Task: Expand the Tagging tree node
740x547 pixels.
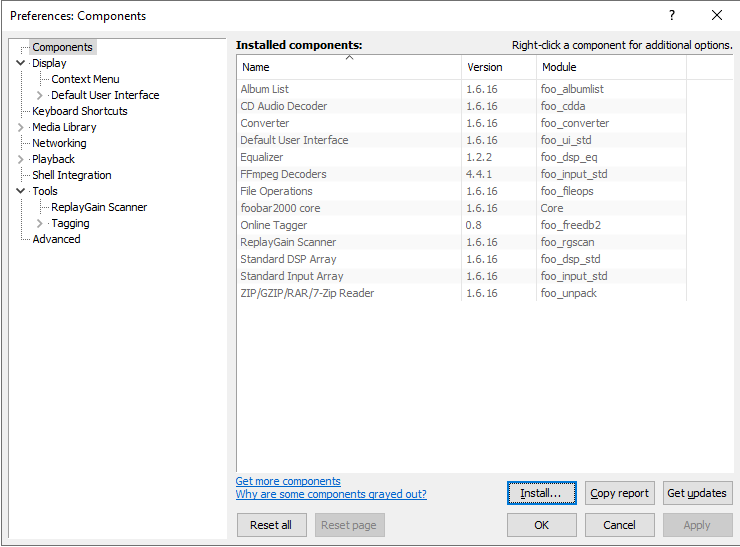Action: pyautogui.click(x=40, y=223)
